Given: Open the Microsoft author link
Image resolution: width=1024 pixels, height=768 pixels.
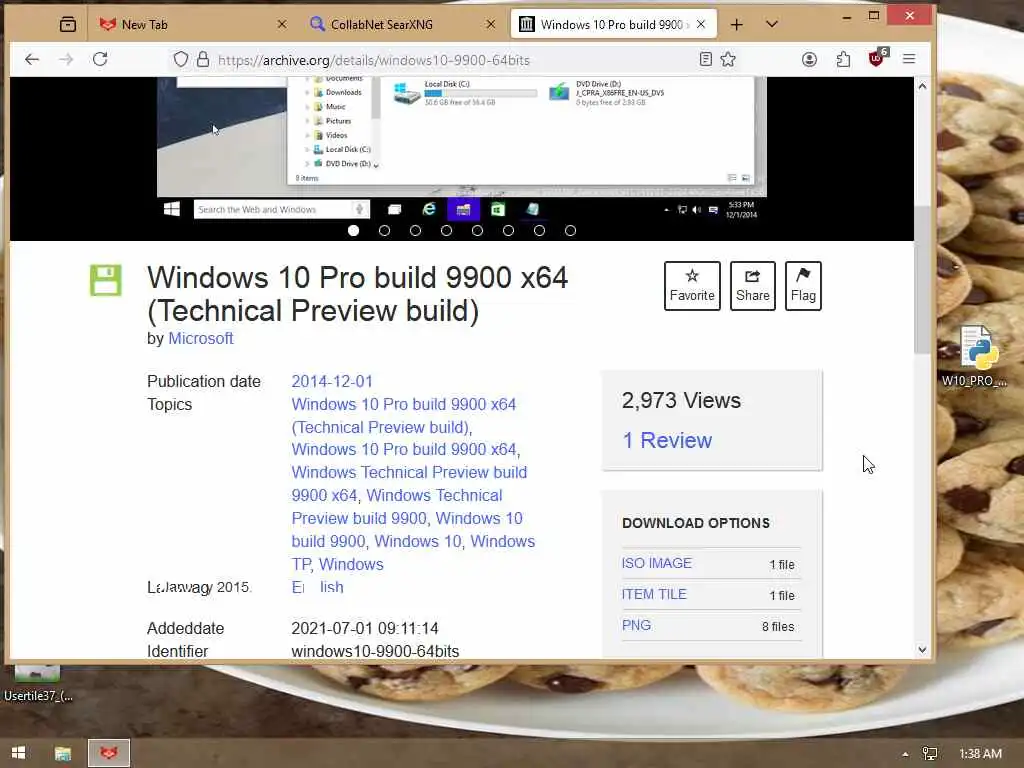Looking at the screenshot, I should [200, 338].
